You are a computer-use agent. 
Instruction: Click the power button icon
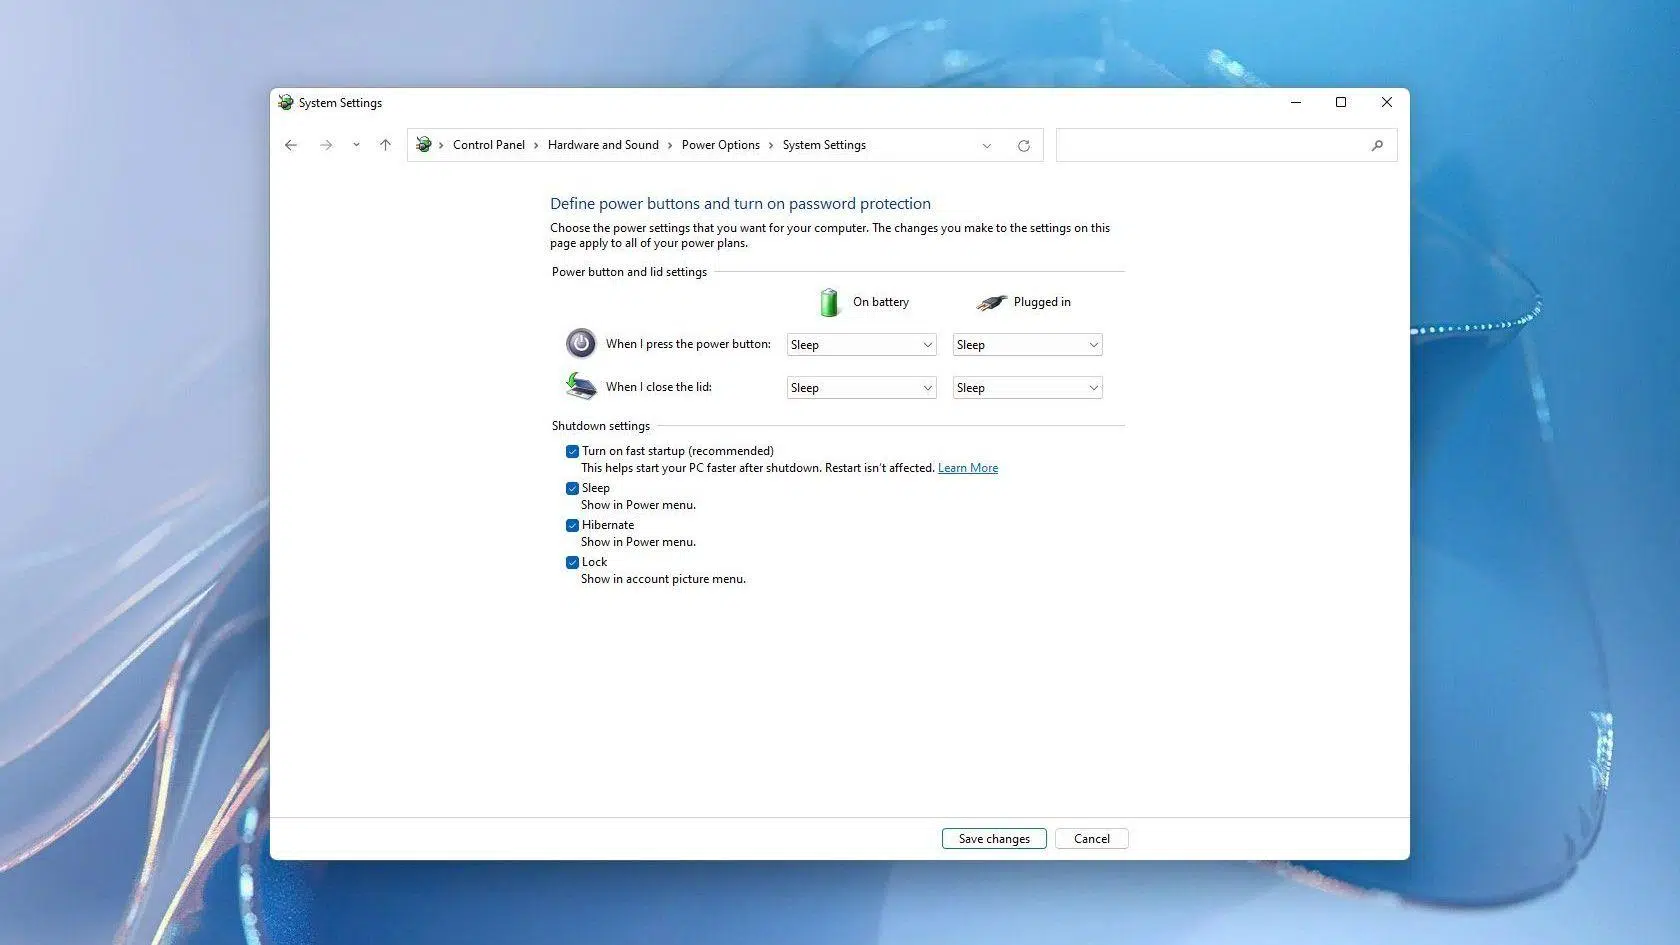point(581,344)
